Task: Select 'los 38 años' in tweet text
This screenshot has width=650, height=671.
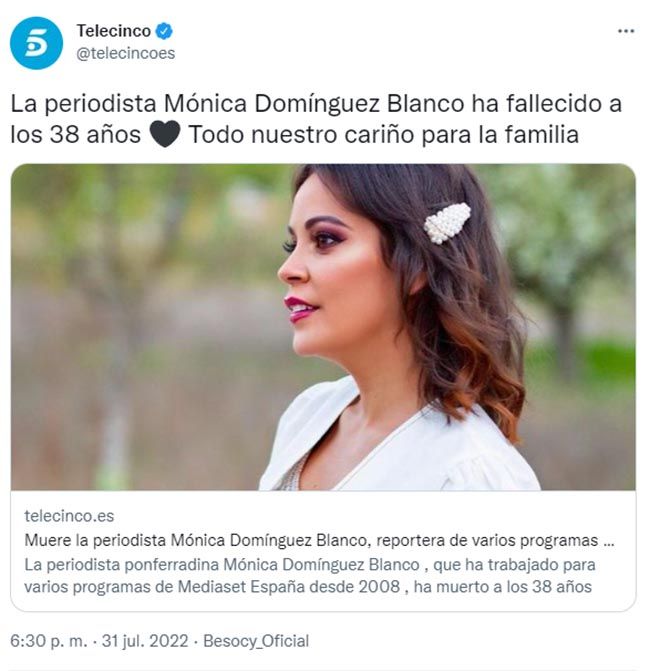Action: coord(75,134)
